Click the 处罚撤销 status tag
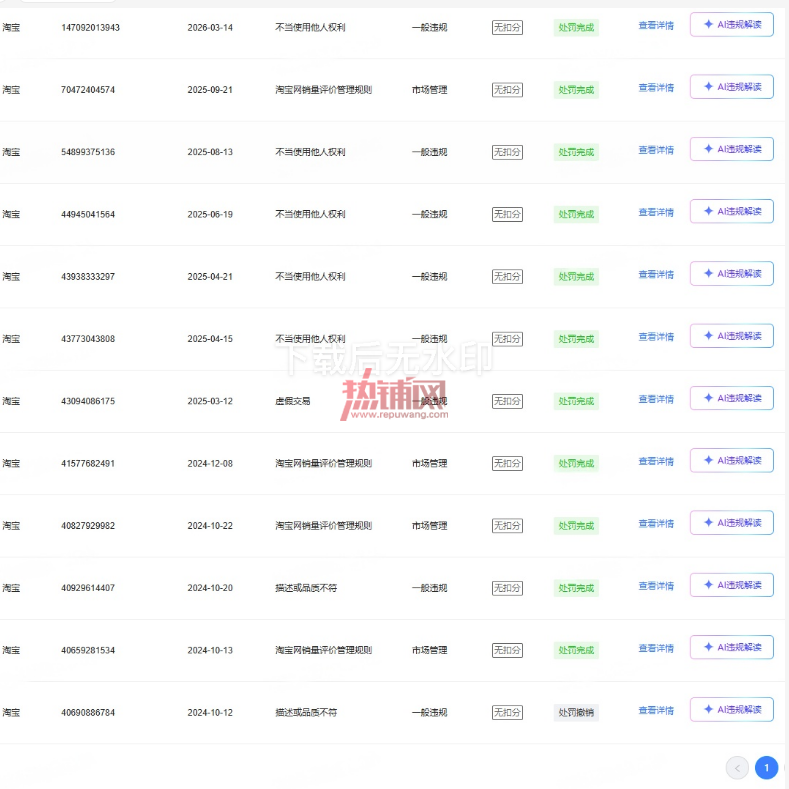Screen dimensions: 789x789 576,713
